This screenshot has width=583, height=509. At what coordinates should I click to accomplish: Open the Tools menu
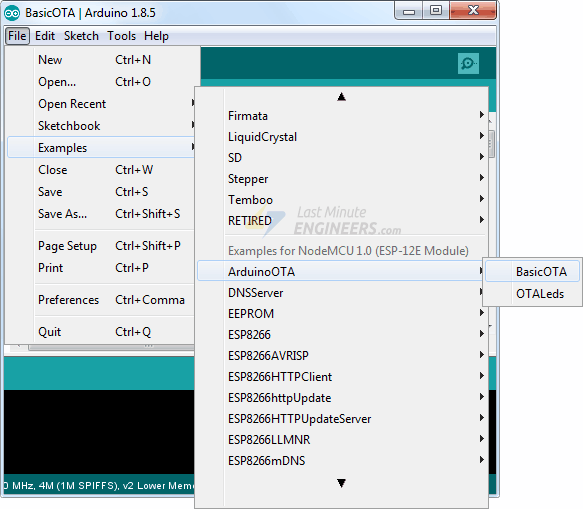click(122, 36)
